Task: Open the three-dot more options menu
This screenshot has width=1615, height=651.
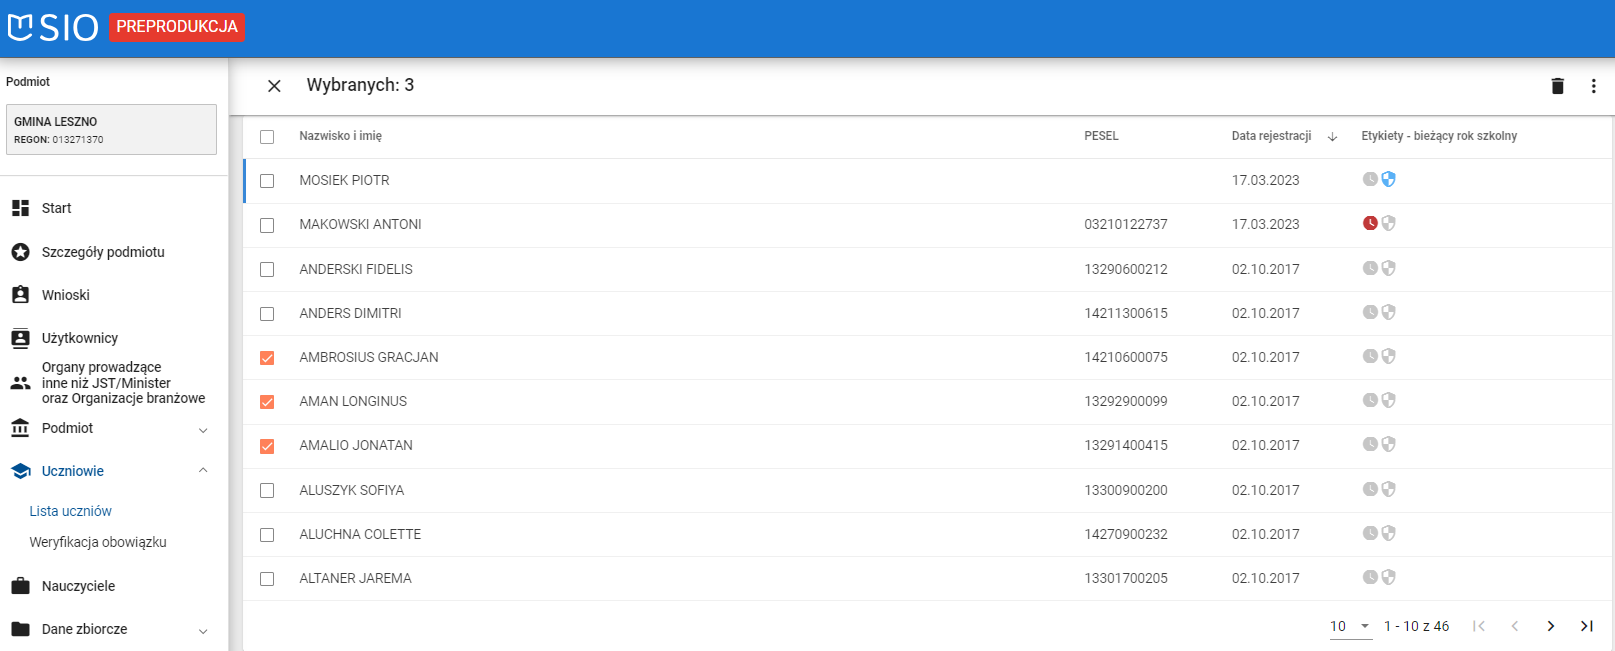Action: pos(1593,86)
